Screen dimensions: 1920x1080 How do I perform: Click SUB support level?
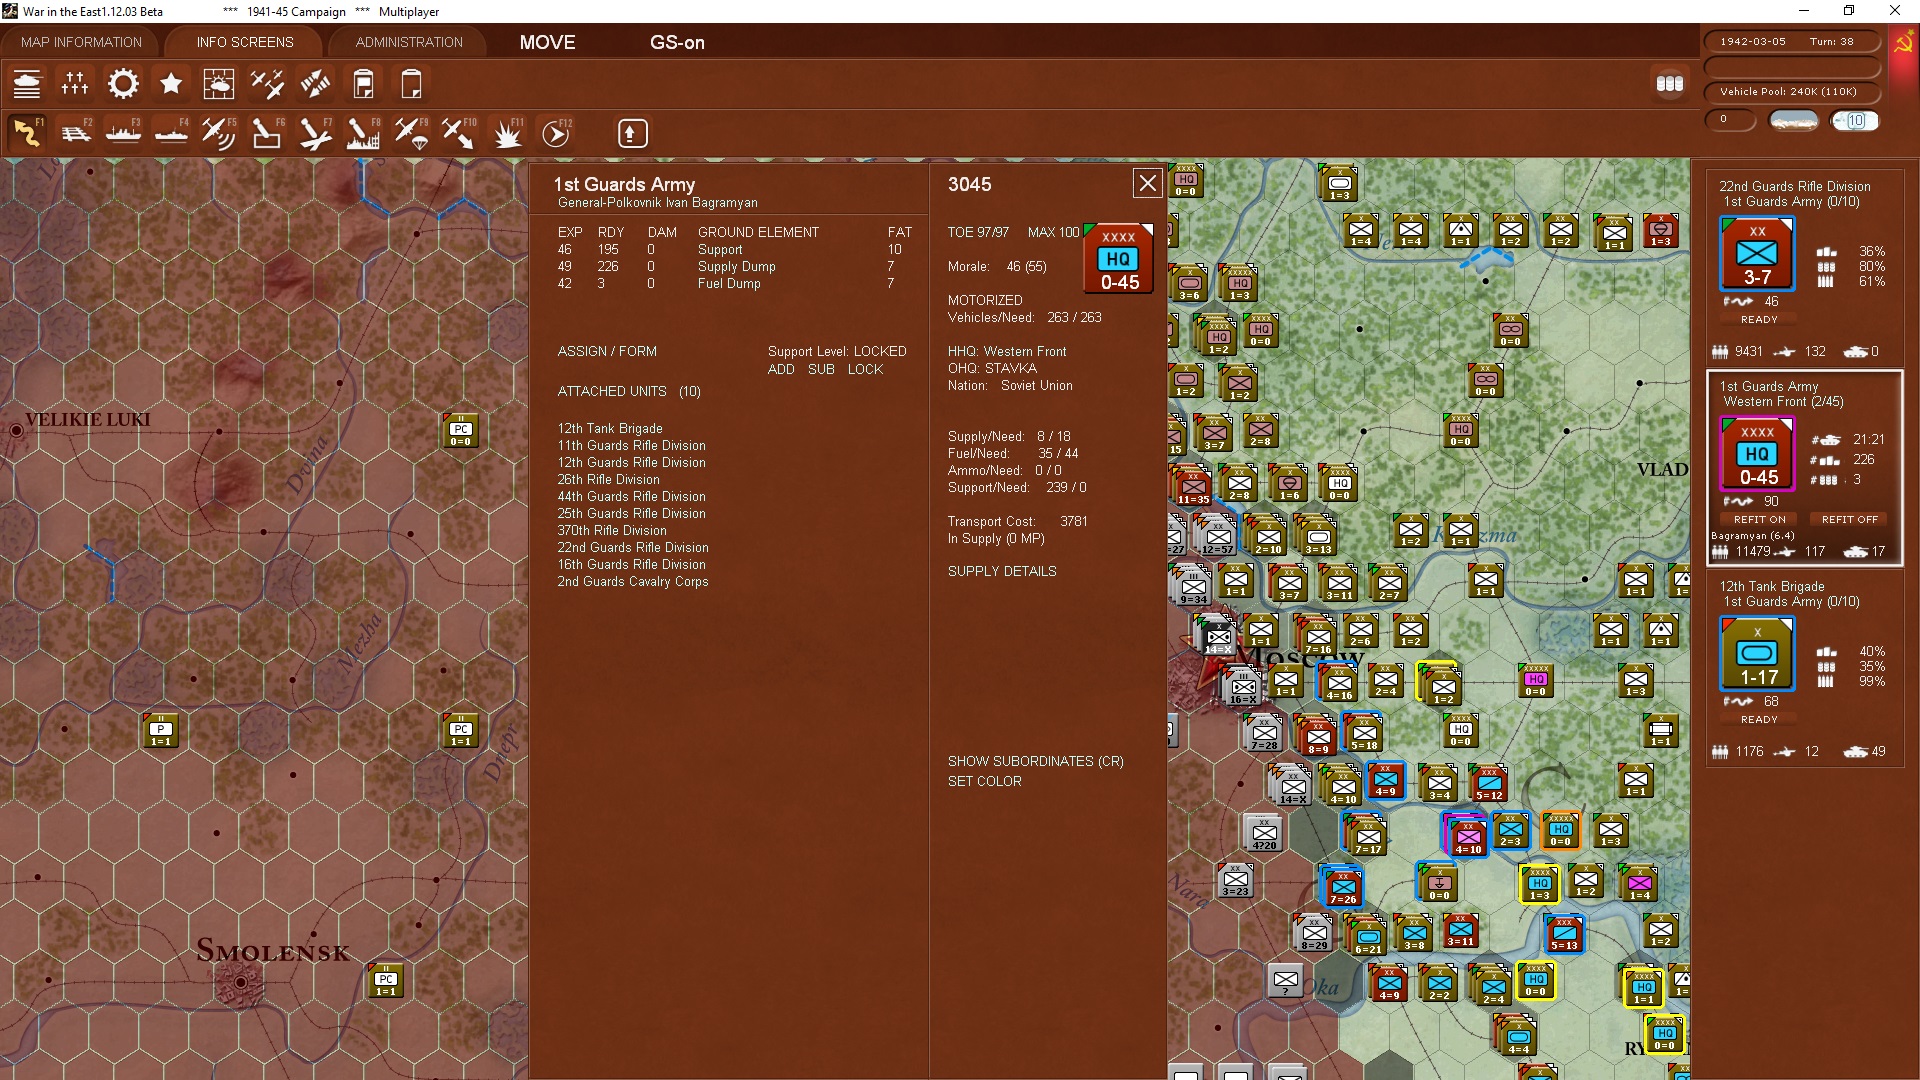coord(821,369)
